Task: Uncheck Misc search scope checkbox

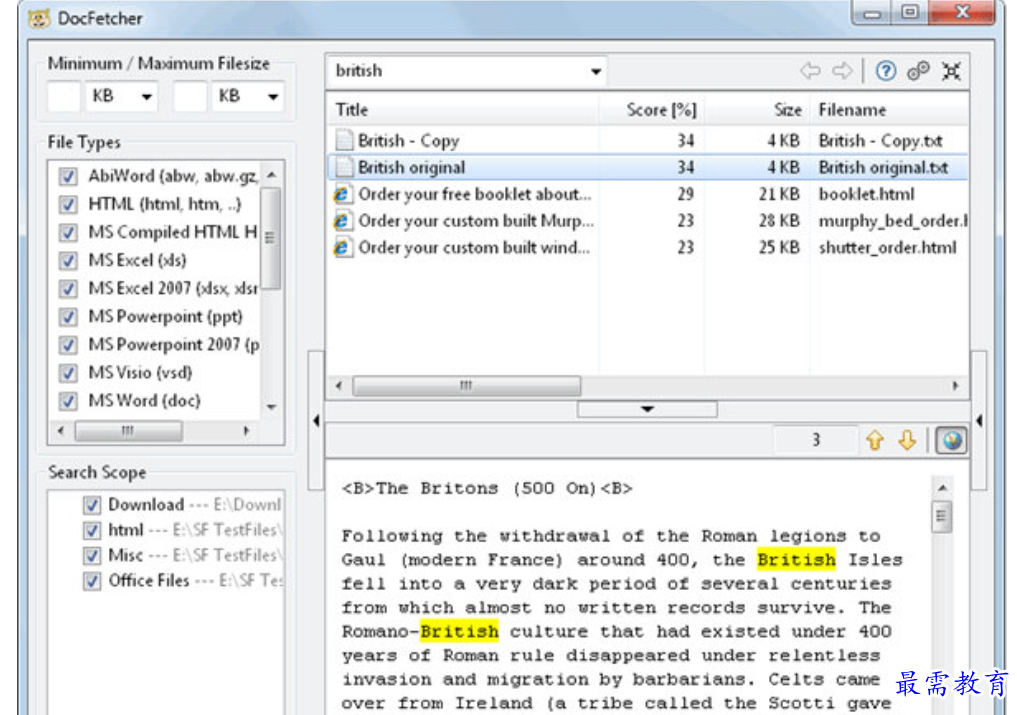Action: point(92,556)
